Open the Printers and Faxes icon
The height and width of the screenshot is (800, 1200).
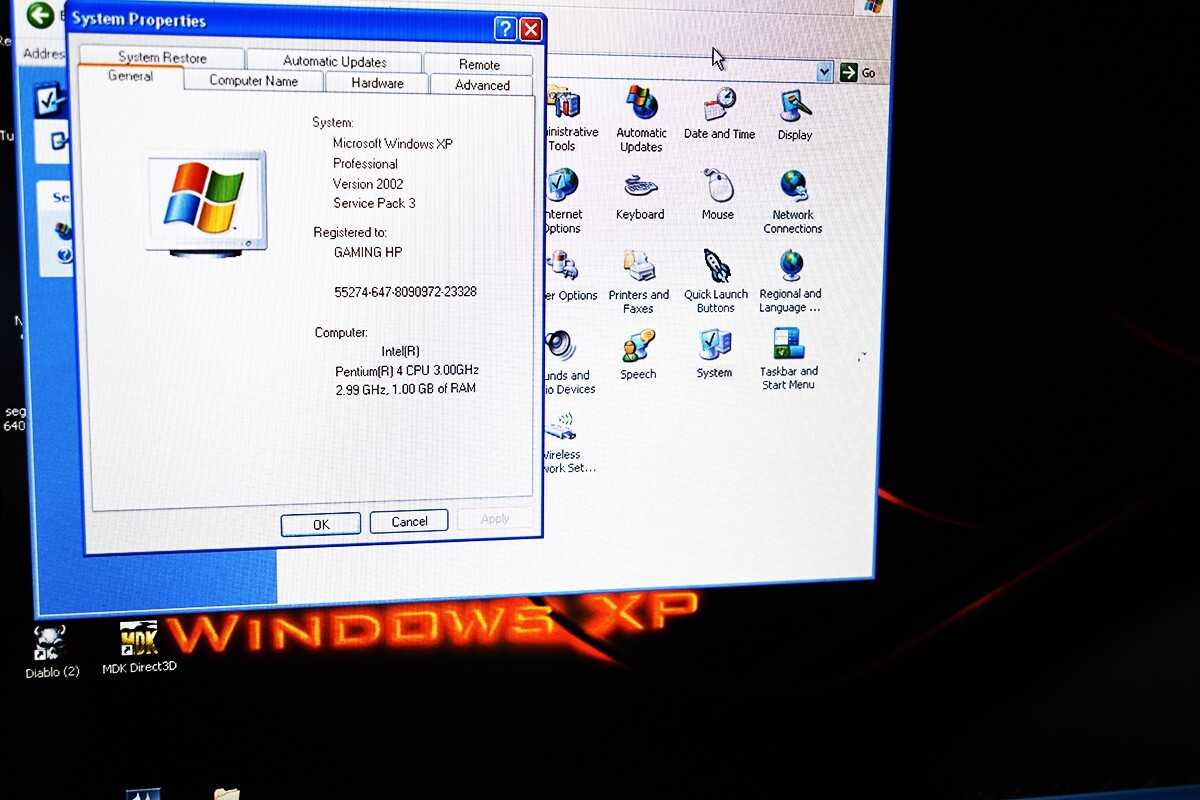pos(639,282)
